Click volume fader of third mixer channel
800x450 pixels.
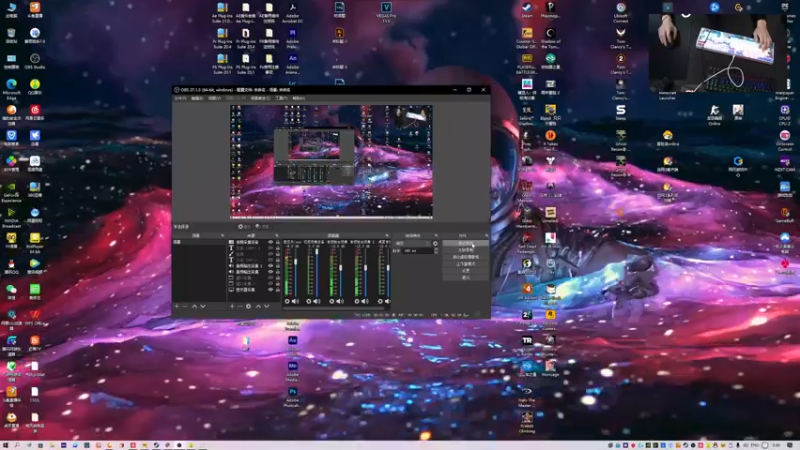pyautogui.click(x=340, y=267)
